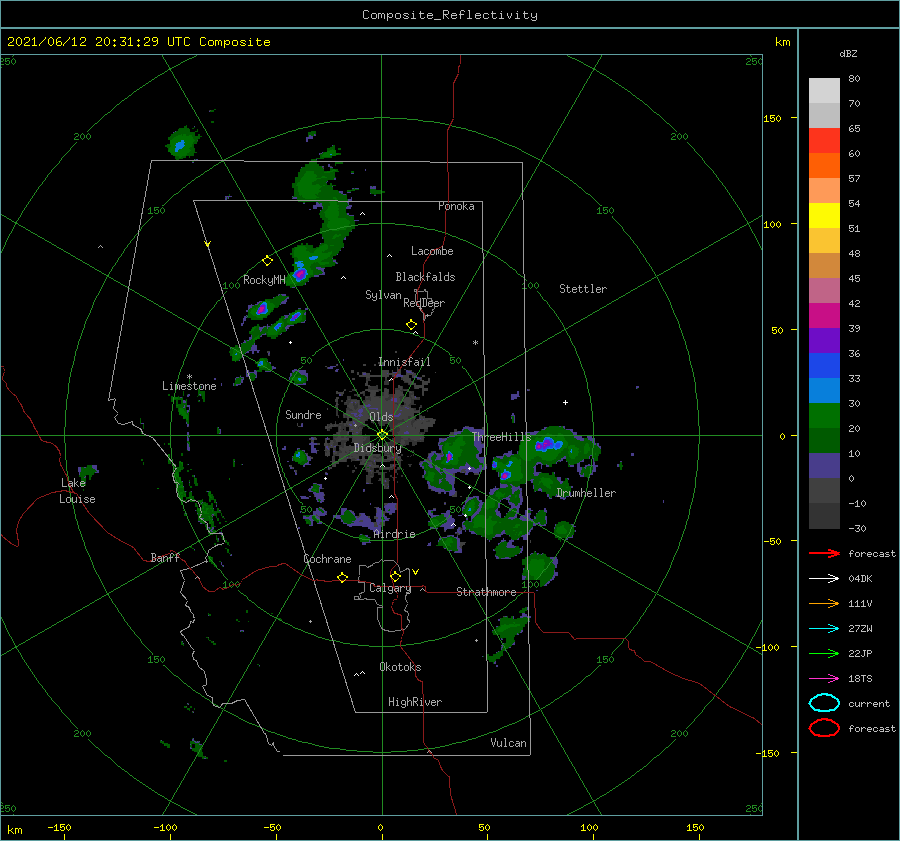Click the storm cell northeast of RockyMH
This screenshot has height=841, width=900.
coord(300,274)
